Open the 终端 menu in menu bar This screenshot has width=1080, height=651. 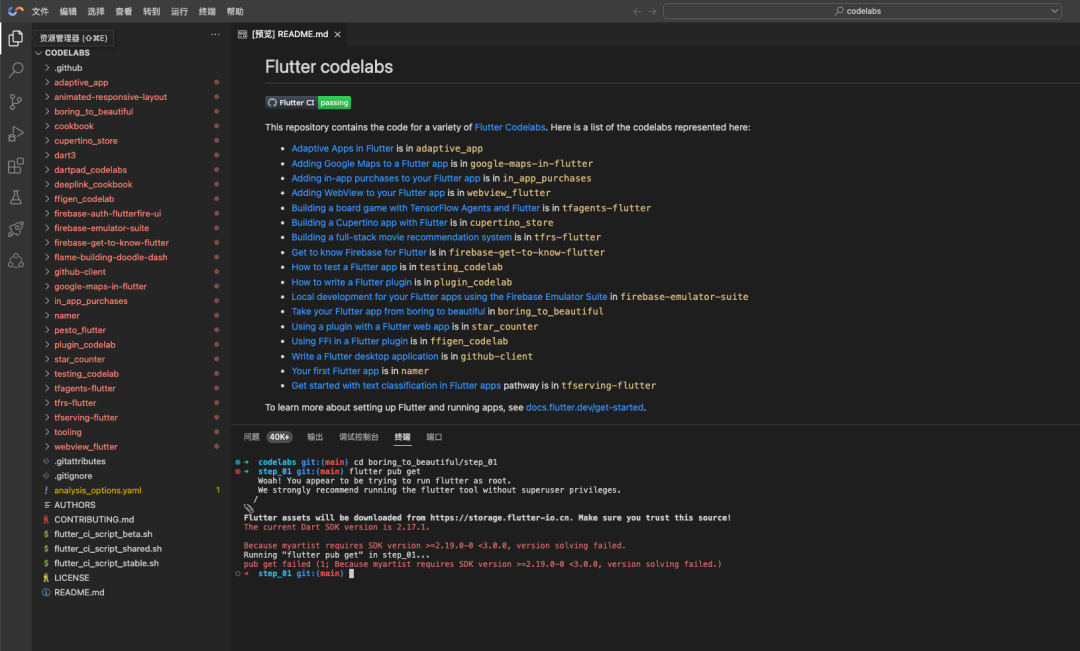coord(207,12)
